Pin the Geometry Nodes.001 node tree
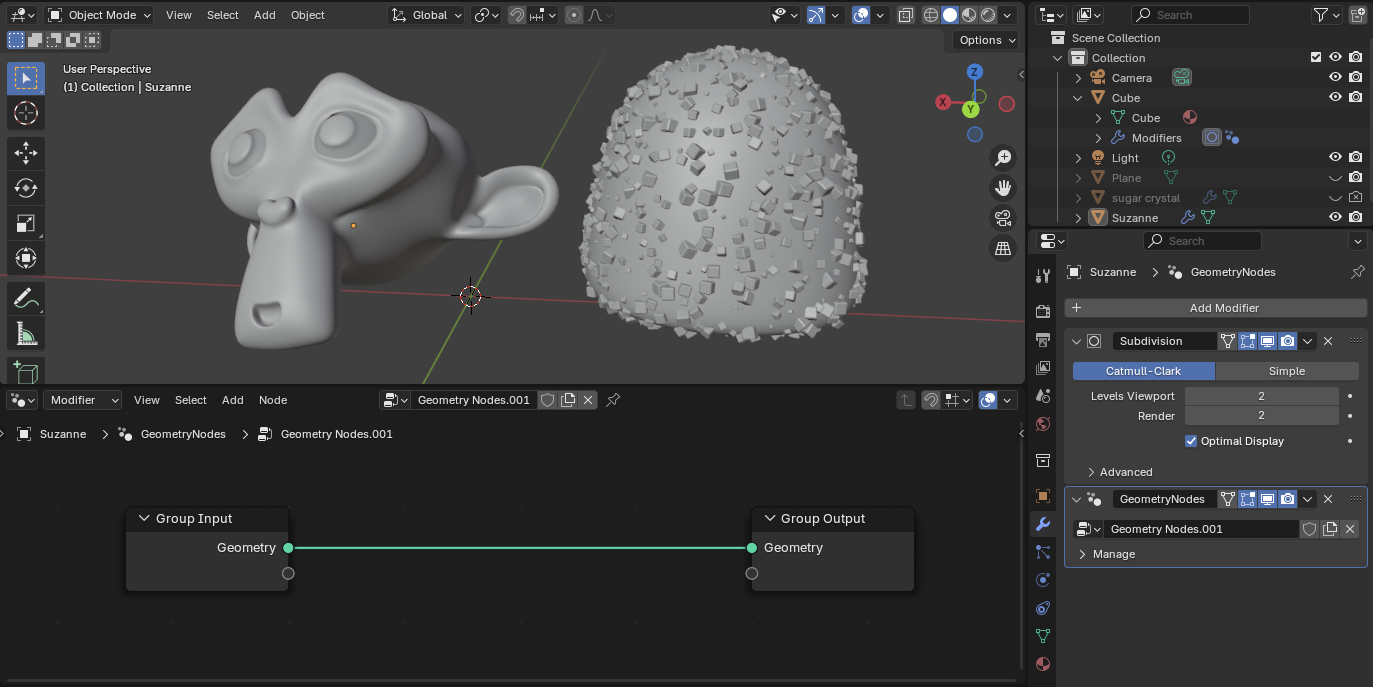Screen dimensions: 1373x687 click(614, 400)
